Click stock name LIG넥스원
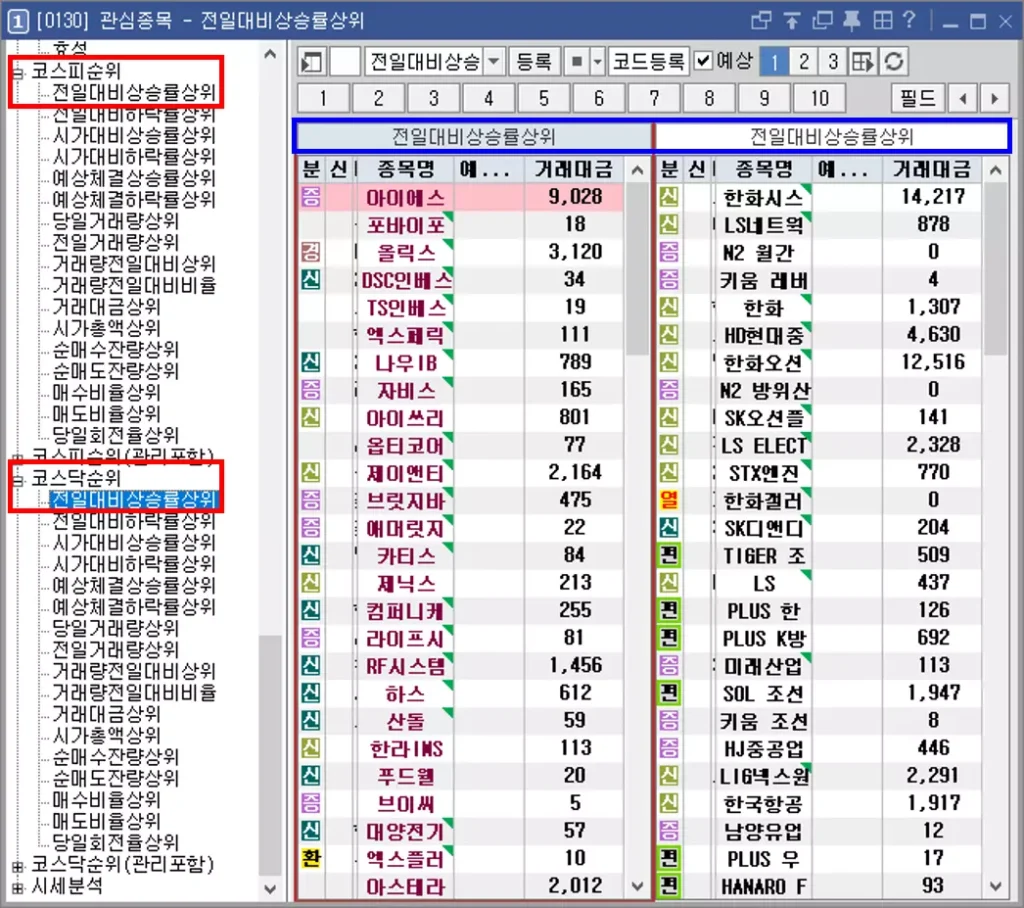The width and height of the screenshot is (1024, 908). tap(763, 775)
